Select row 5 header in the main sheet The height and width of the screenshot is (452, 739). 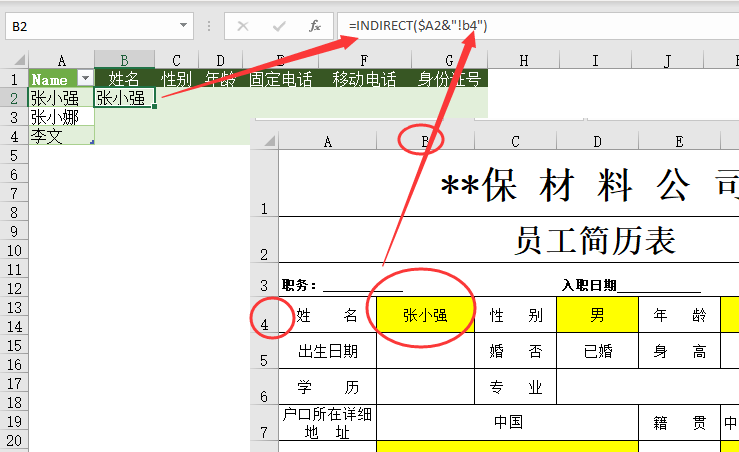[14, 155]
